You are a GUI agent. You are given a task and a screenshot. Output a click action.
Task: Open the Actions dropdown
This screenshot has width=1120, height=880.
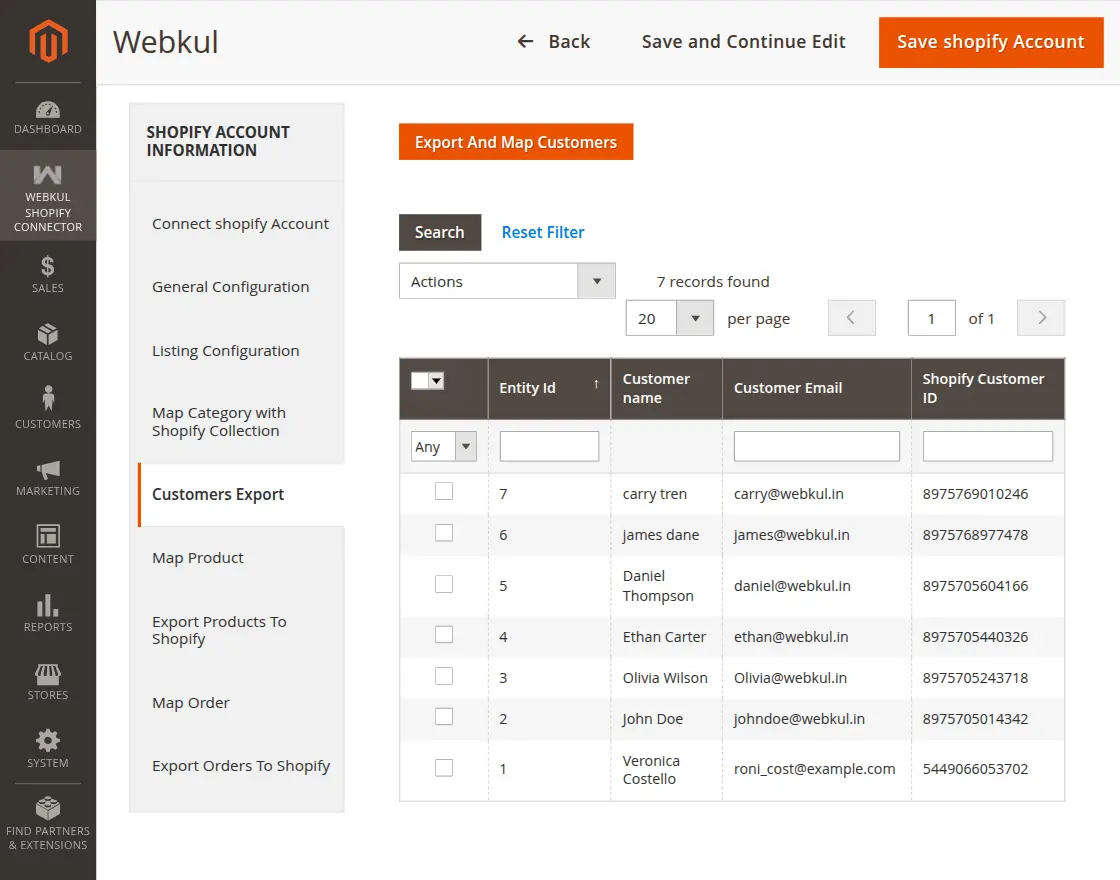(507, 281)
